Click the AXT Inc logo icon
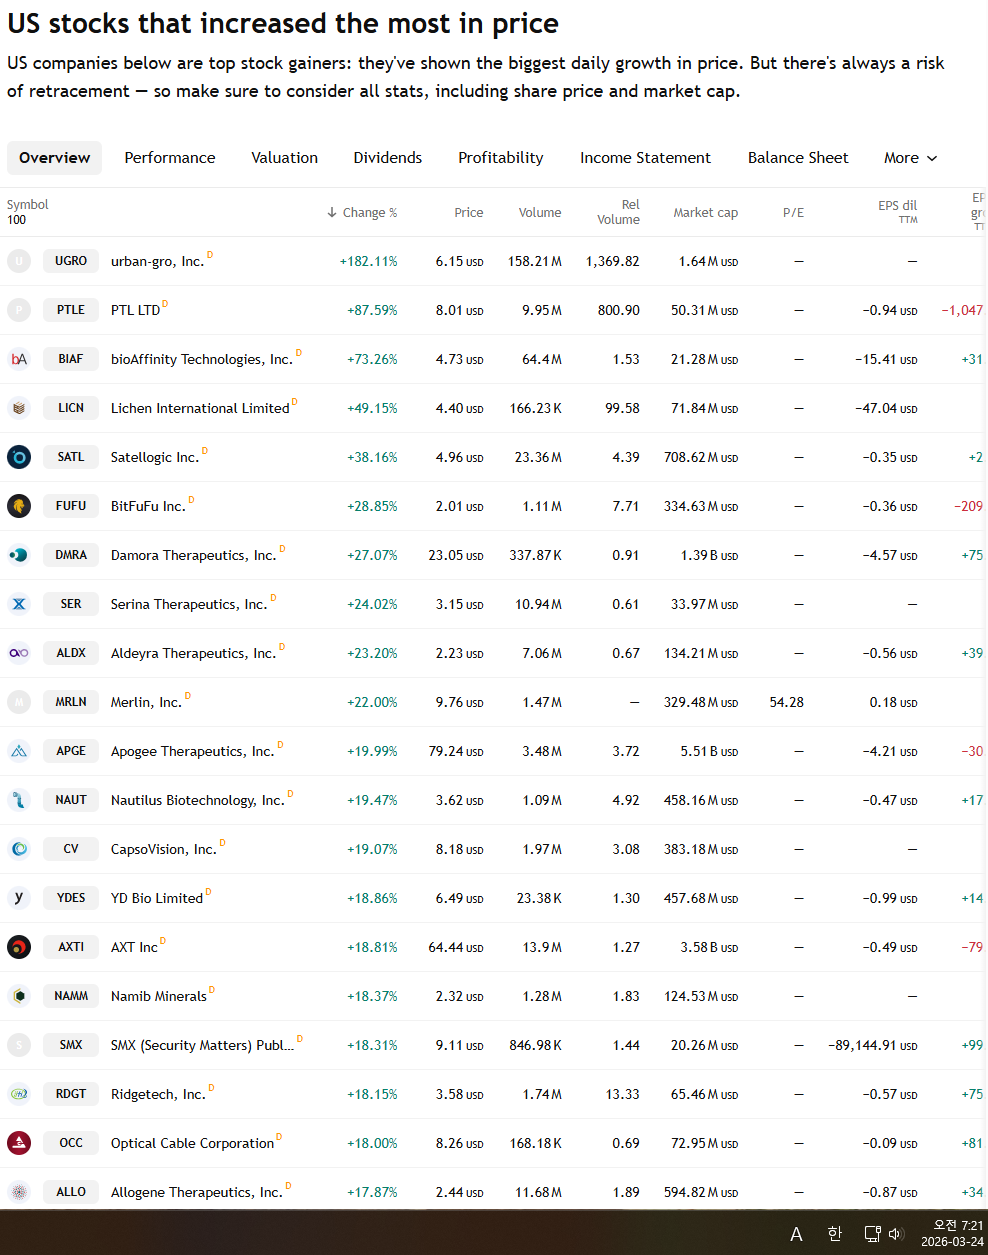This screenshot has height=1255, width=988. (x=19, y=947)
